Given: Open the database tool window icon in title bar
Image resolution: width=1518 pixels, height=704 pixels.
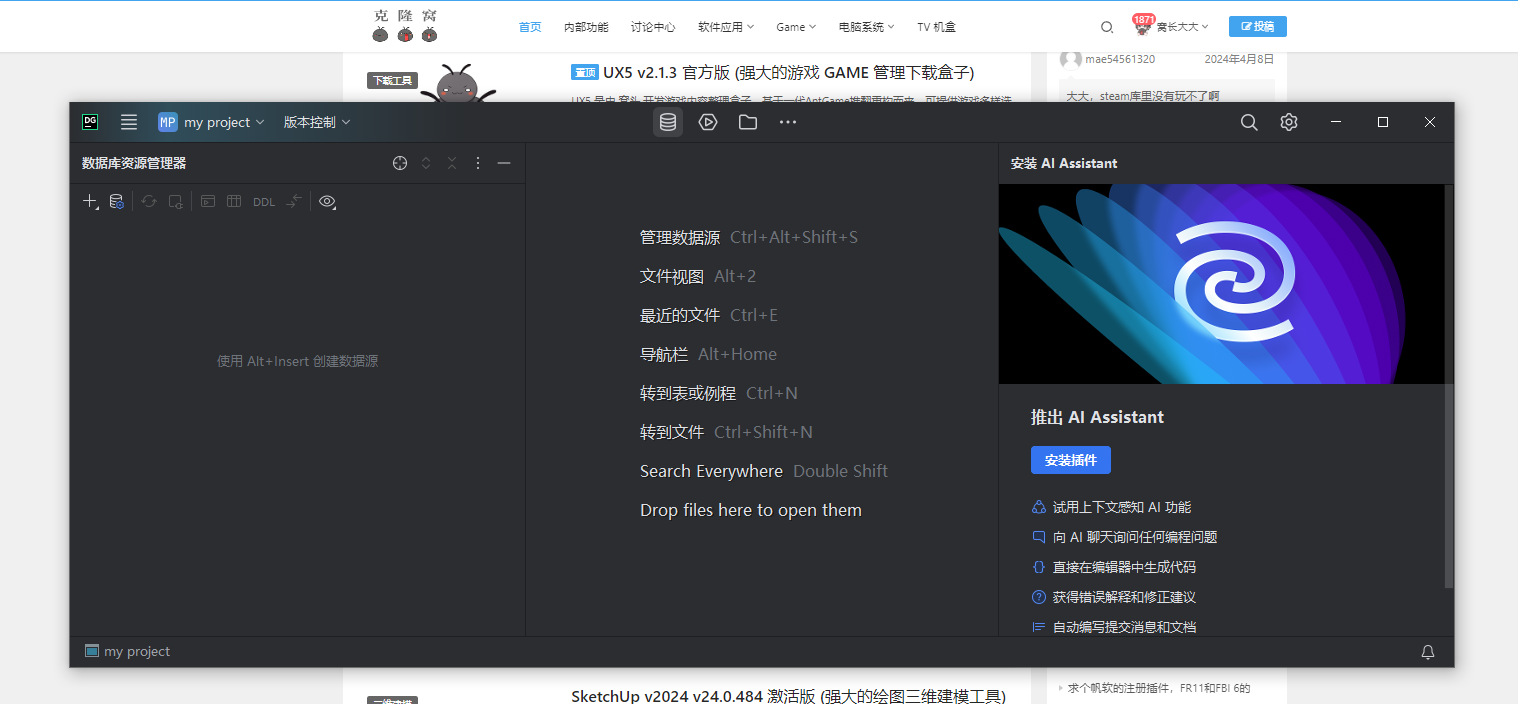Looking at the screenshot, I should click(x=668, y=122).
